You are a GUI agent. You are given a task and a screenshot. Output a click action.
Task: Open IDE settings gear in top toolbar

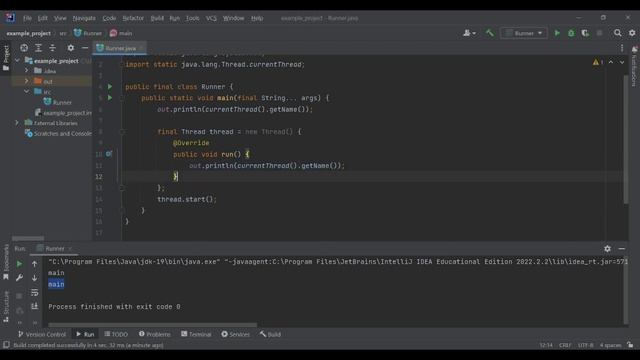tap(632, 33)
